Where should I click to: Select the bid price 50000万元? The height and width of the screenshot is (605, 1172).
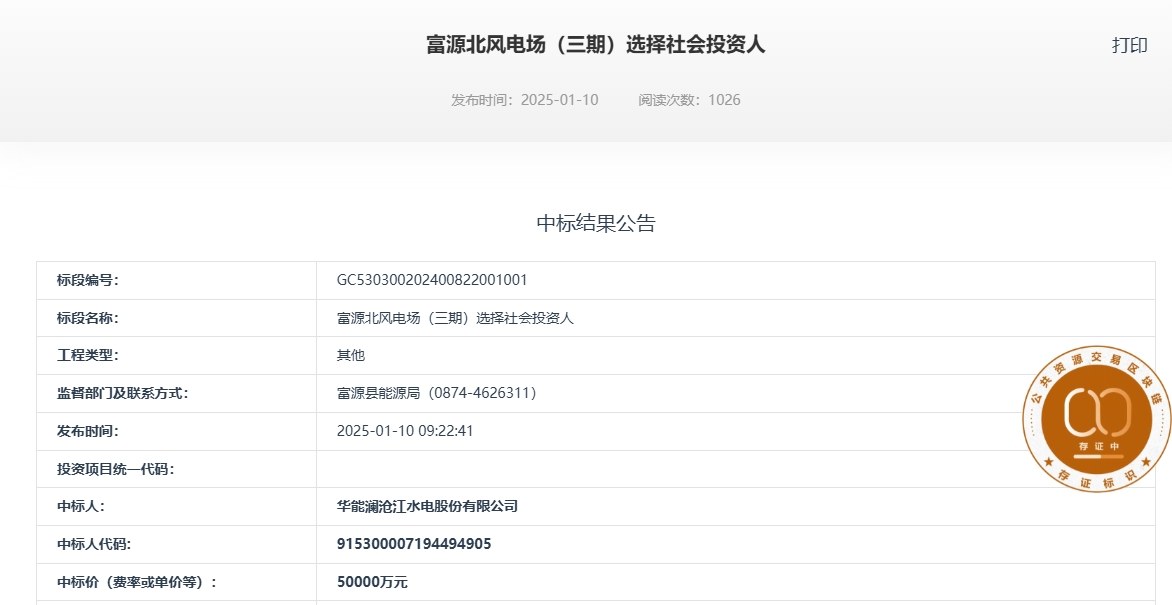372,582
